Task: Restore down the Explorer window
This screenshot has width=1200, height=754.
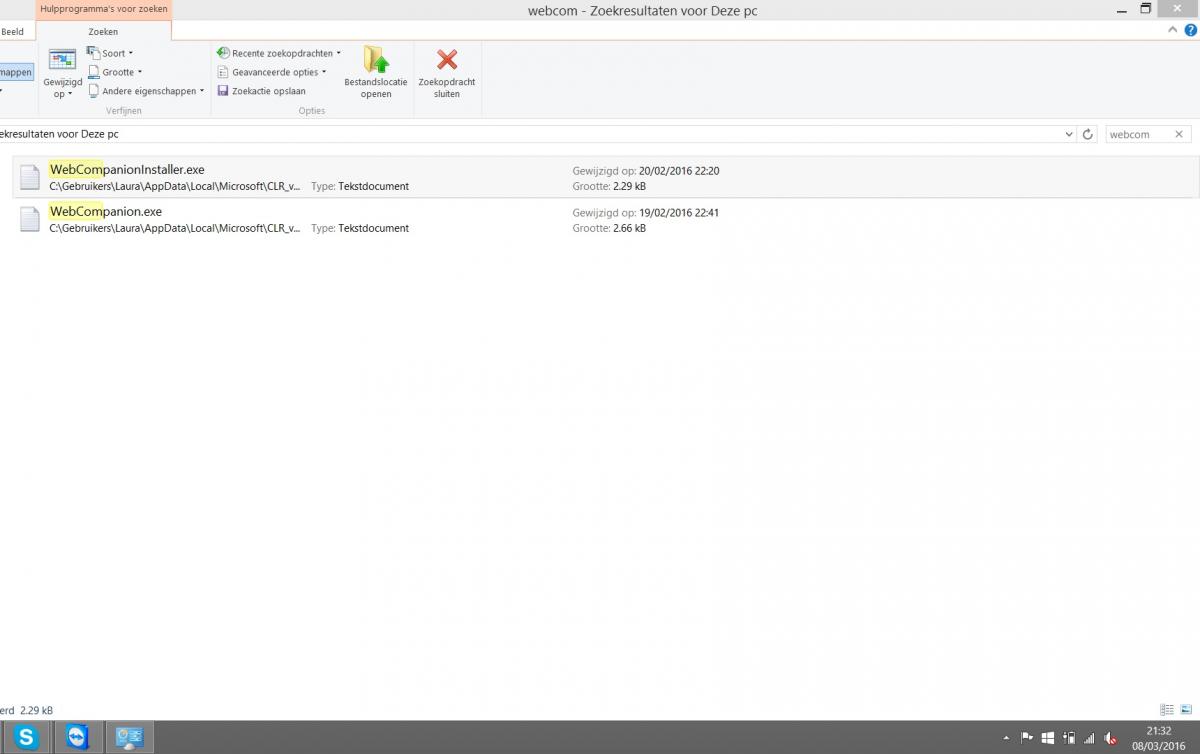Action: pos(1146,9)
